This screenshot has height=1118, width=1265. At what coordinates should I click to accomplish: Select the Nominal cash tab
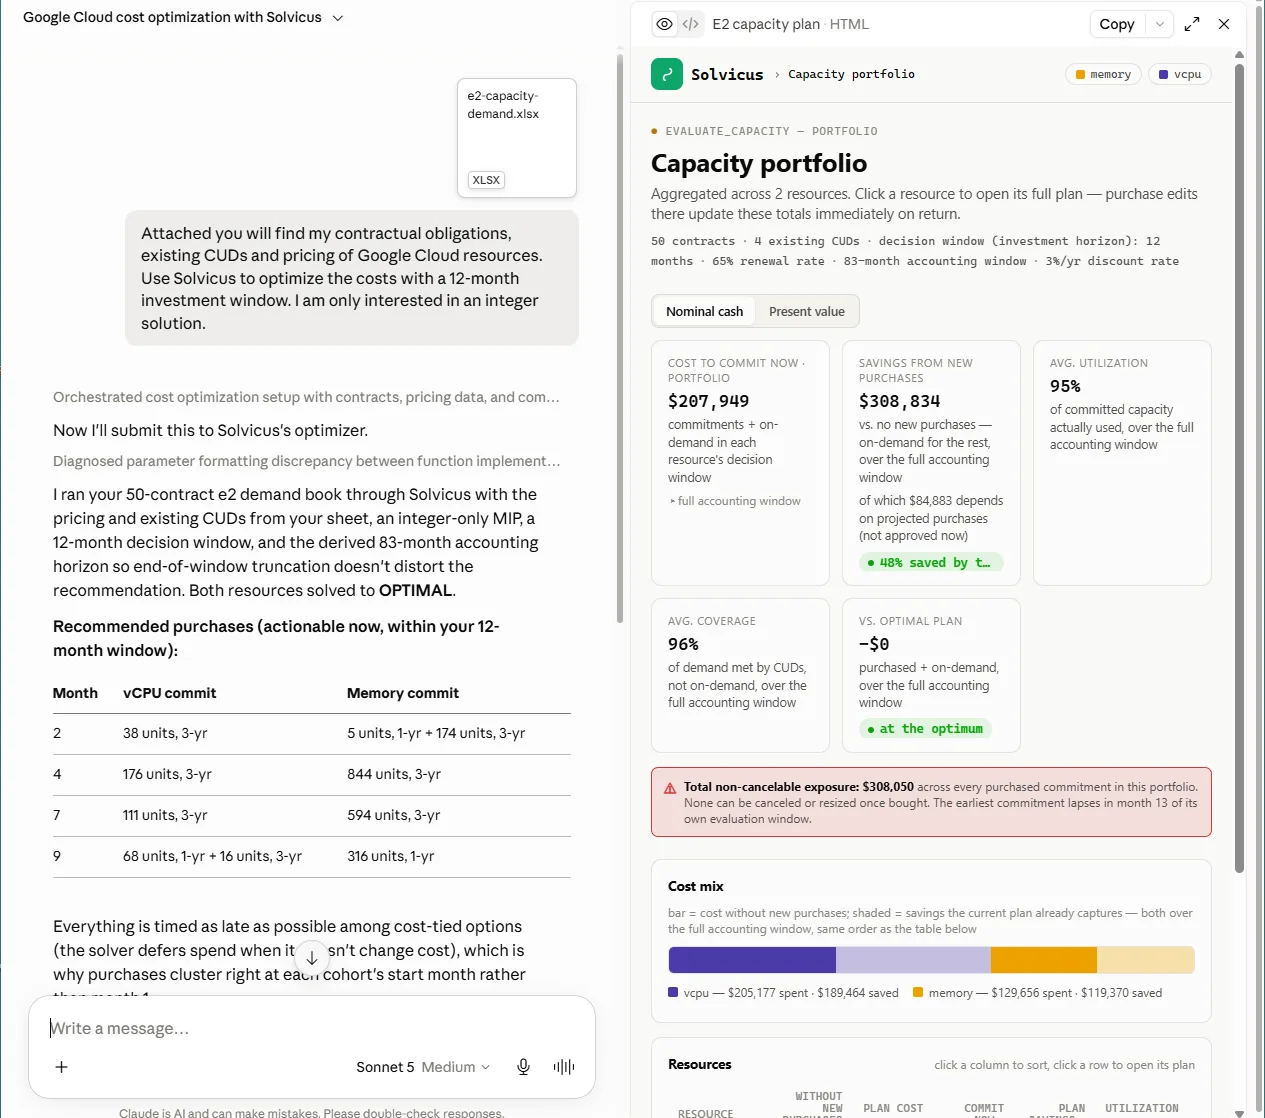coord(704,312)
